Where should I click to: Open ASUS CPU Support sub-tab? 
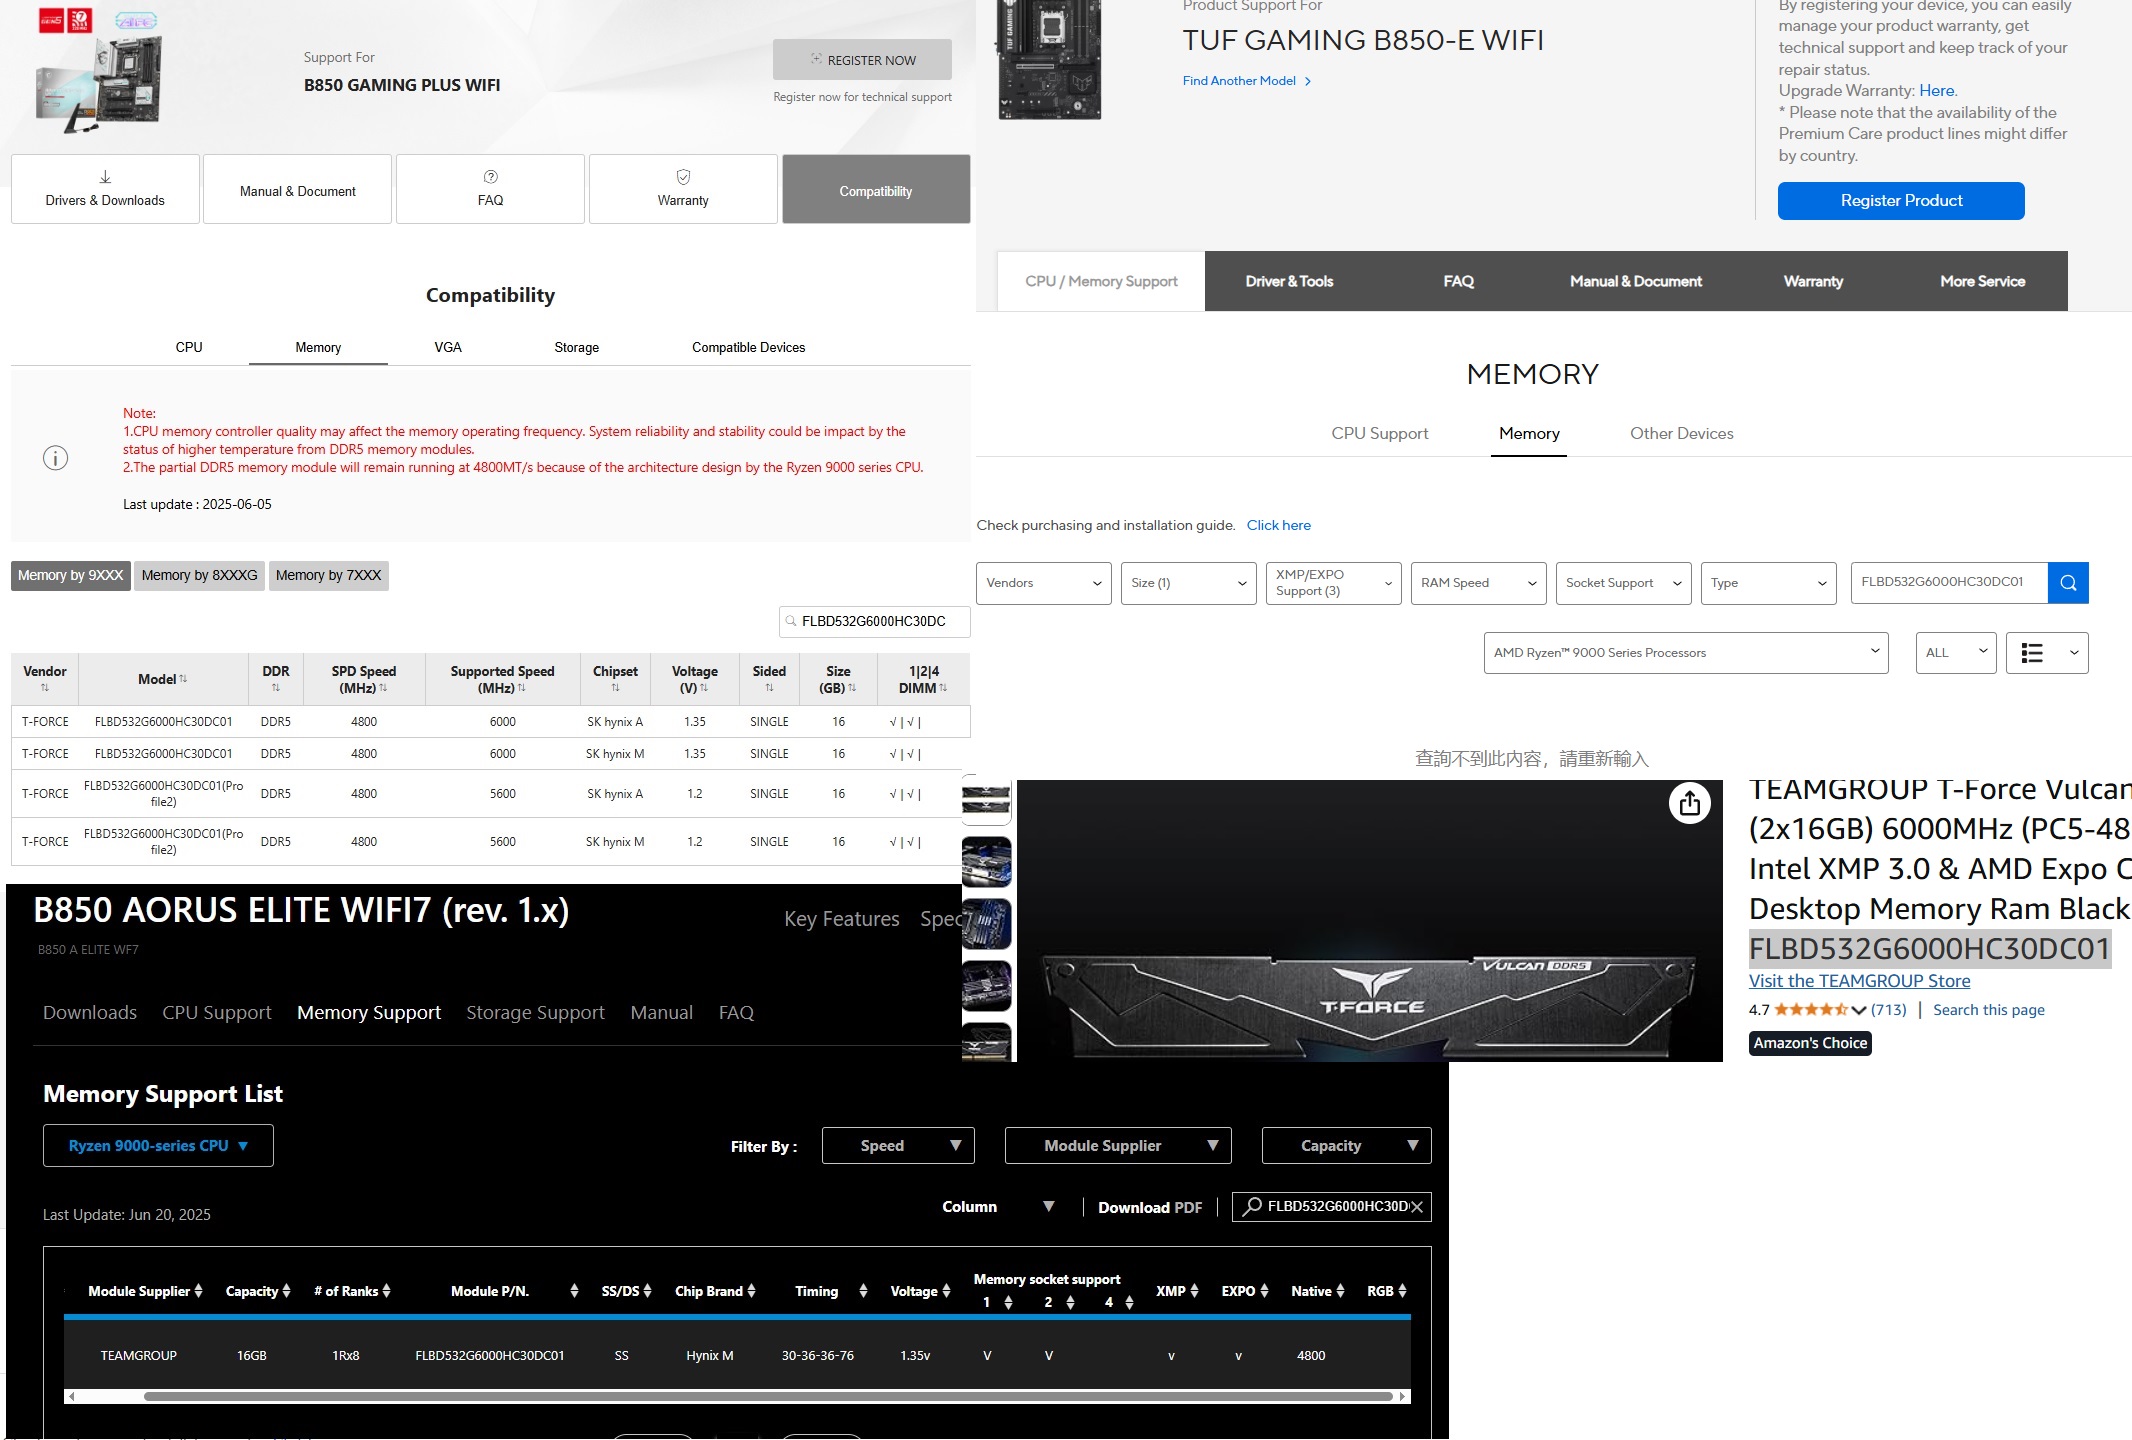click(1380, 433)
